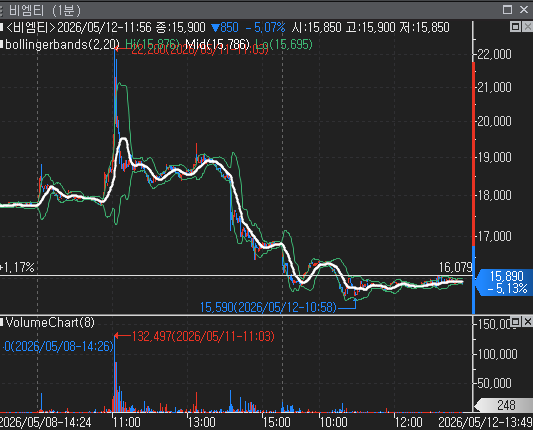
Task: Click the 12:00 time axis label
Action: point(409,423)
